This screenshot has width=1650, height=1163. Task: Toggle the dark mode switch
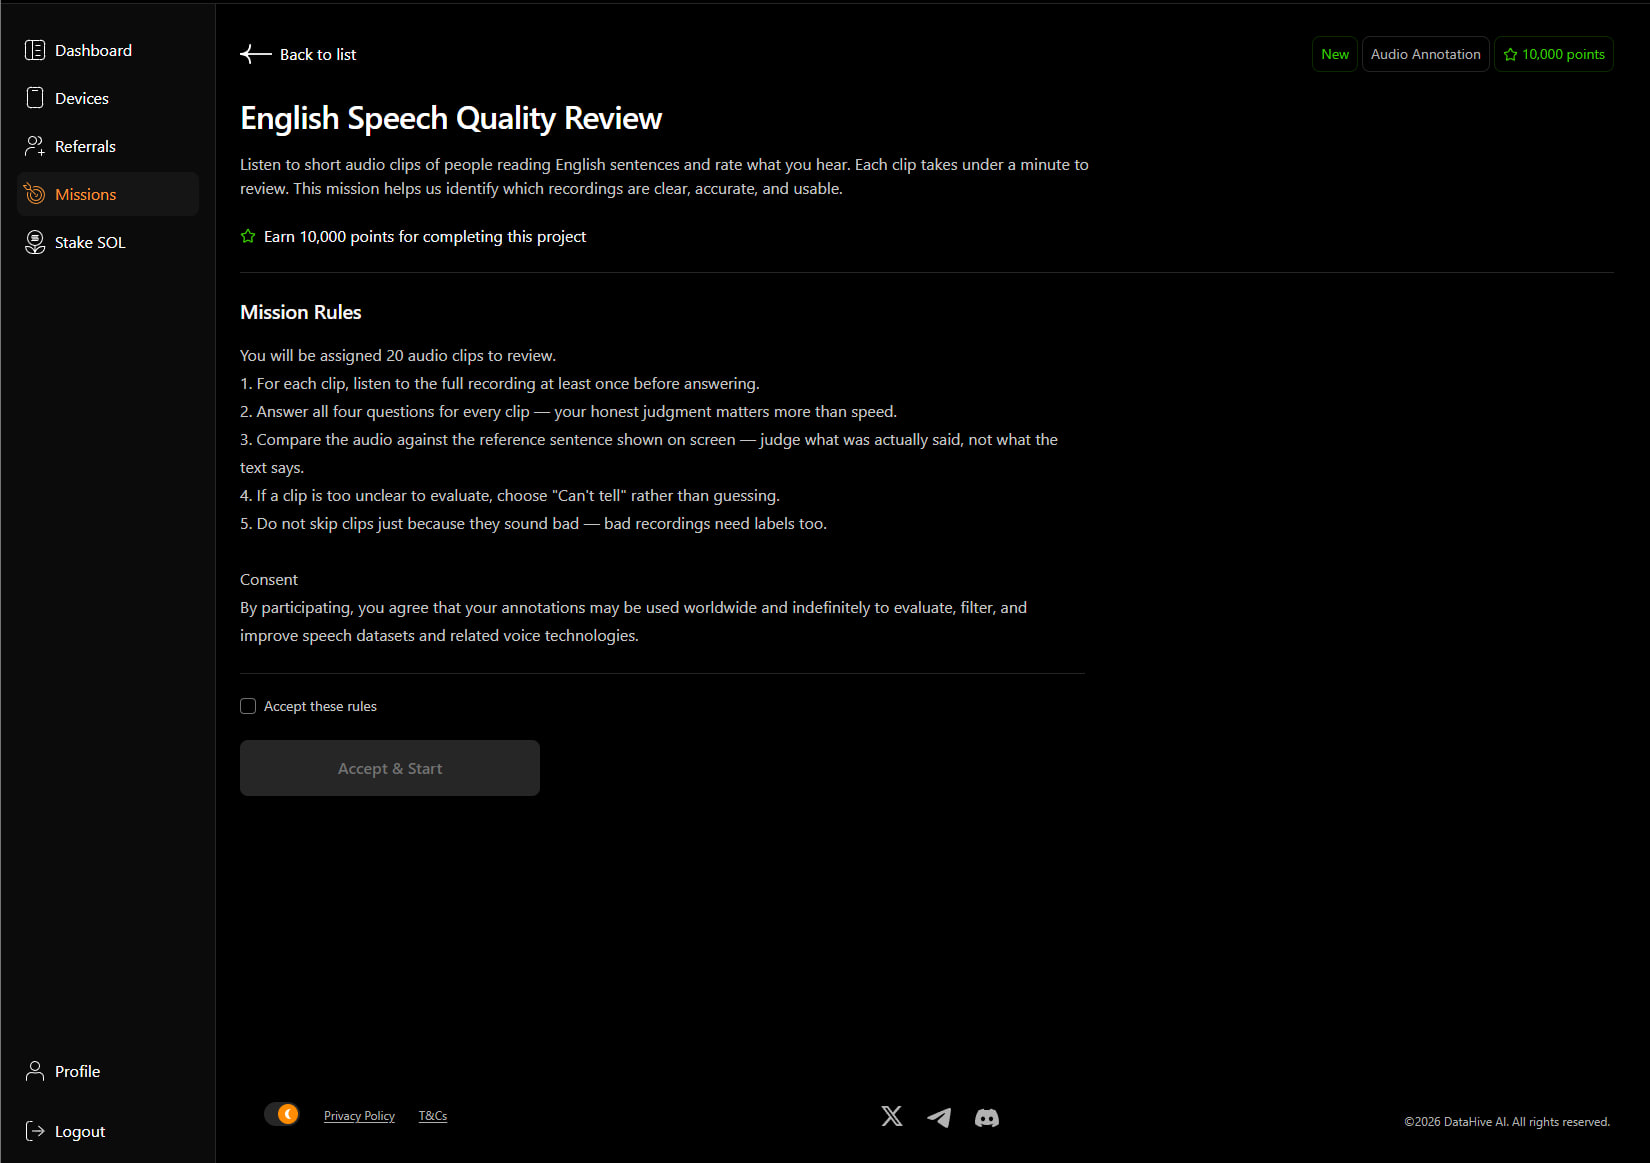pos(282,1114)
